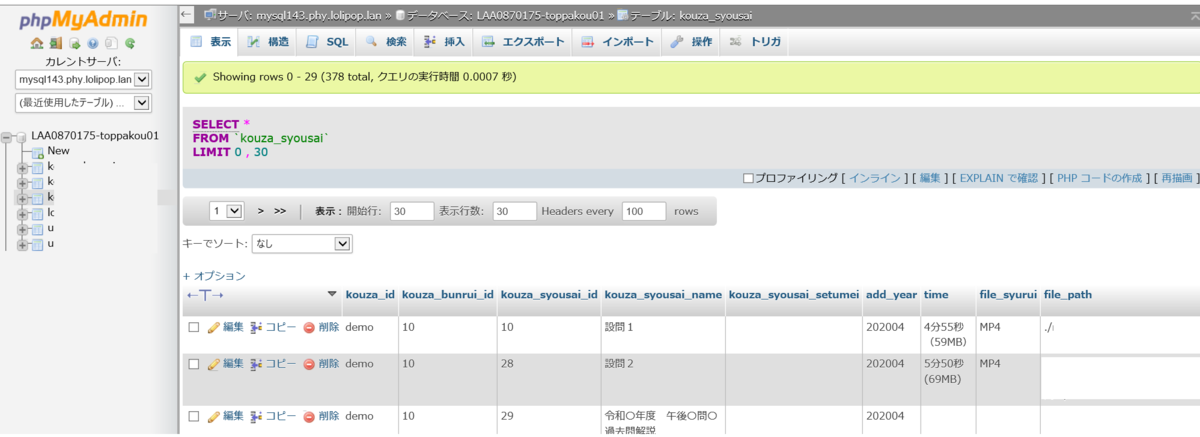The height and width of the screenshot is (437, 1200).
Task: Click the database icon for LAA0870175-toppakou01
Action: tap(22, 136)
